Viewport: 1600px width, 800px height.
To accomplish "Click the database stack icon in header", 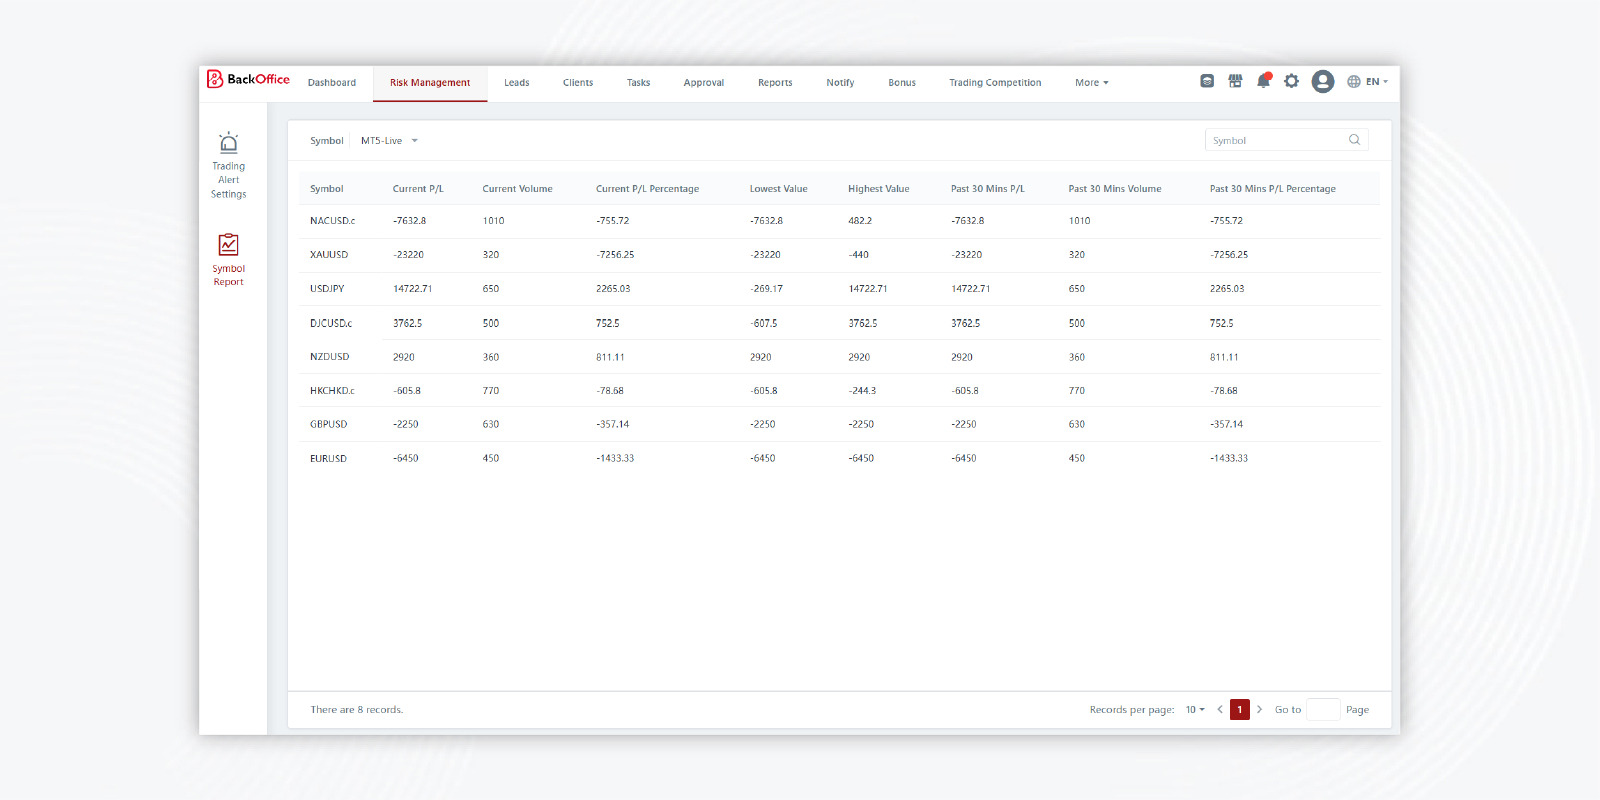I will click(1207, 82).
